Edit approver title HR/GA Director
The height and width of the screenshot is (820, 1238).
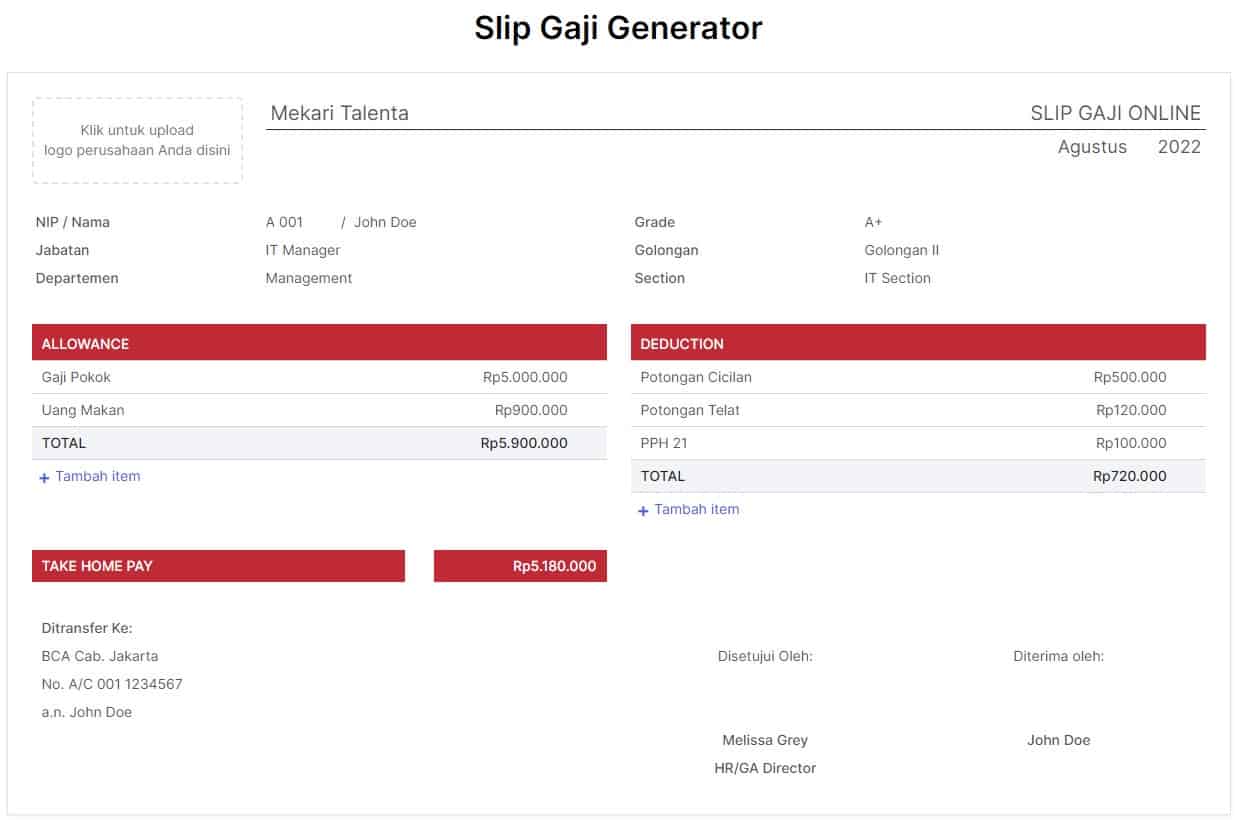click(x=765, y=768)
